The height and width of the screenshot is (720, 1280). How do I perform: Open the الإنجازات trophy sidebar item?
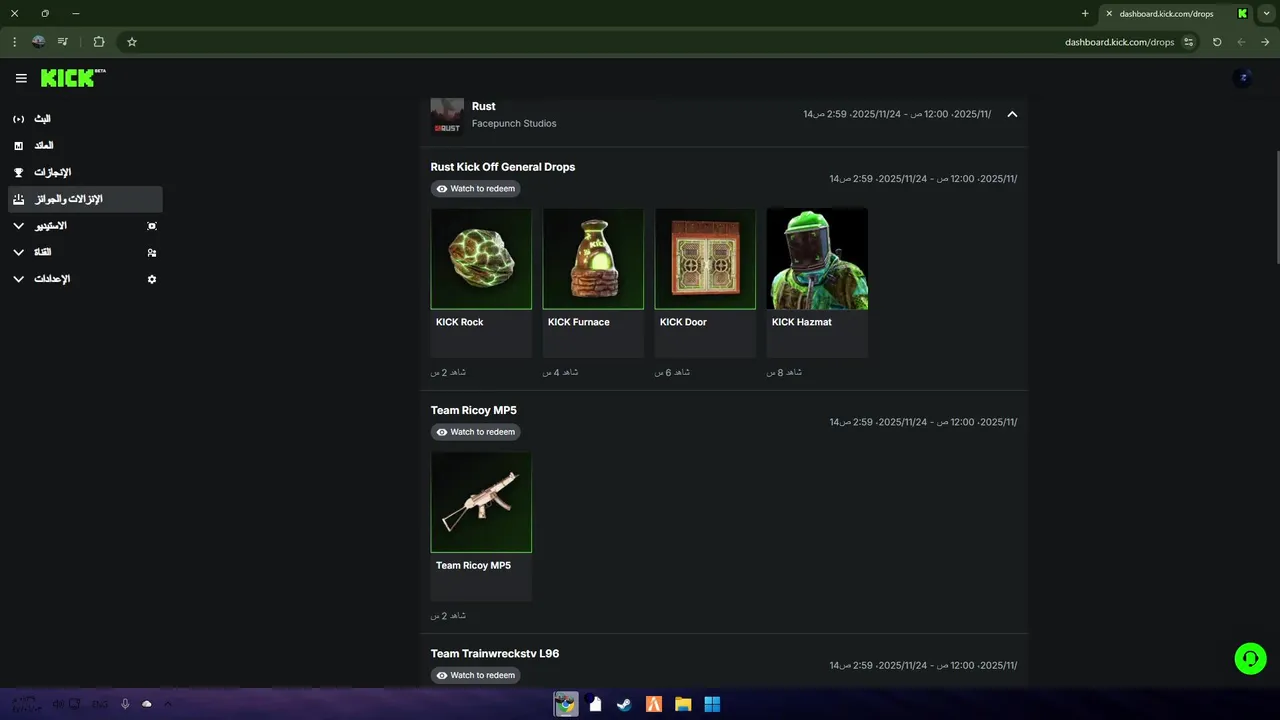(x=85, y=172)
